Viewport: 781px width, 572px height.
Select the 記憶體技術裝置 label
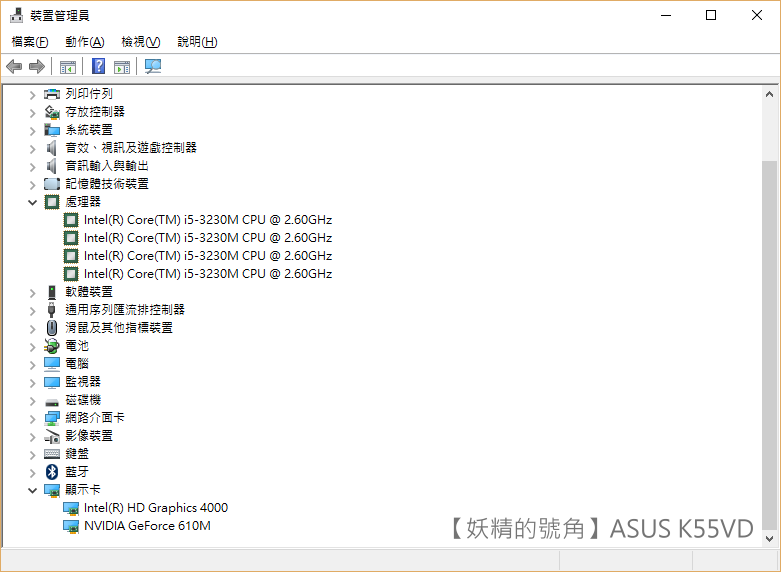(107, 184)
